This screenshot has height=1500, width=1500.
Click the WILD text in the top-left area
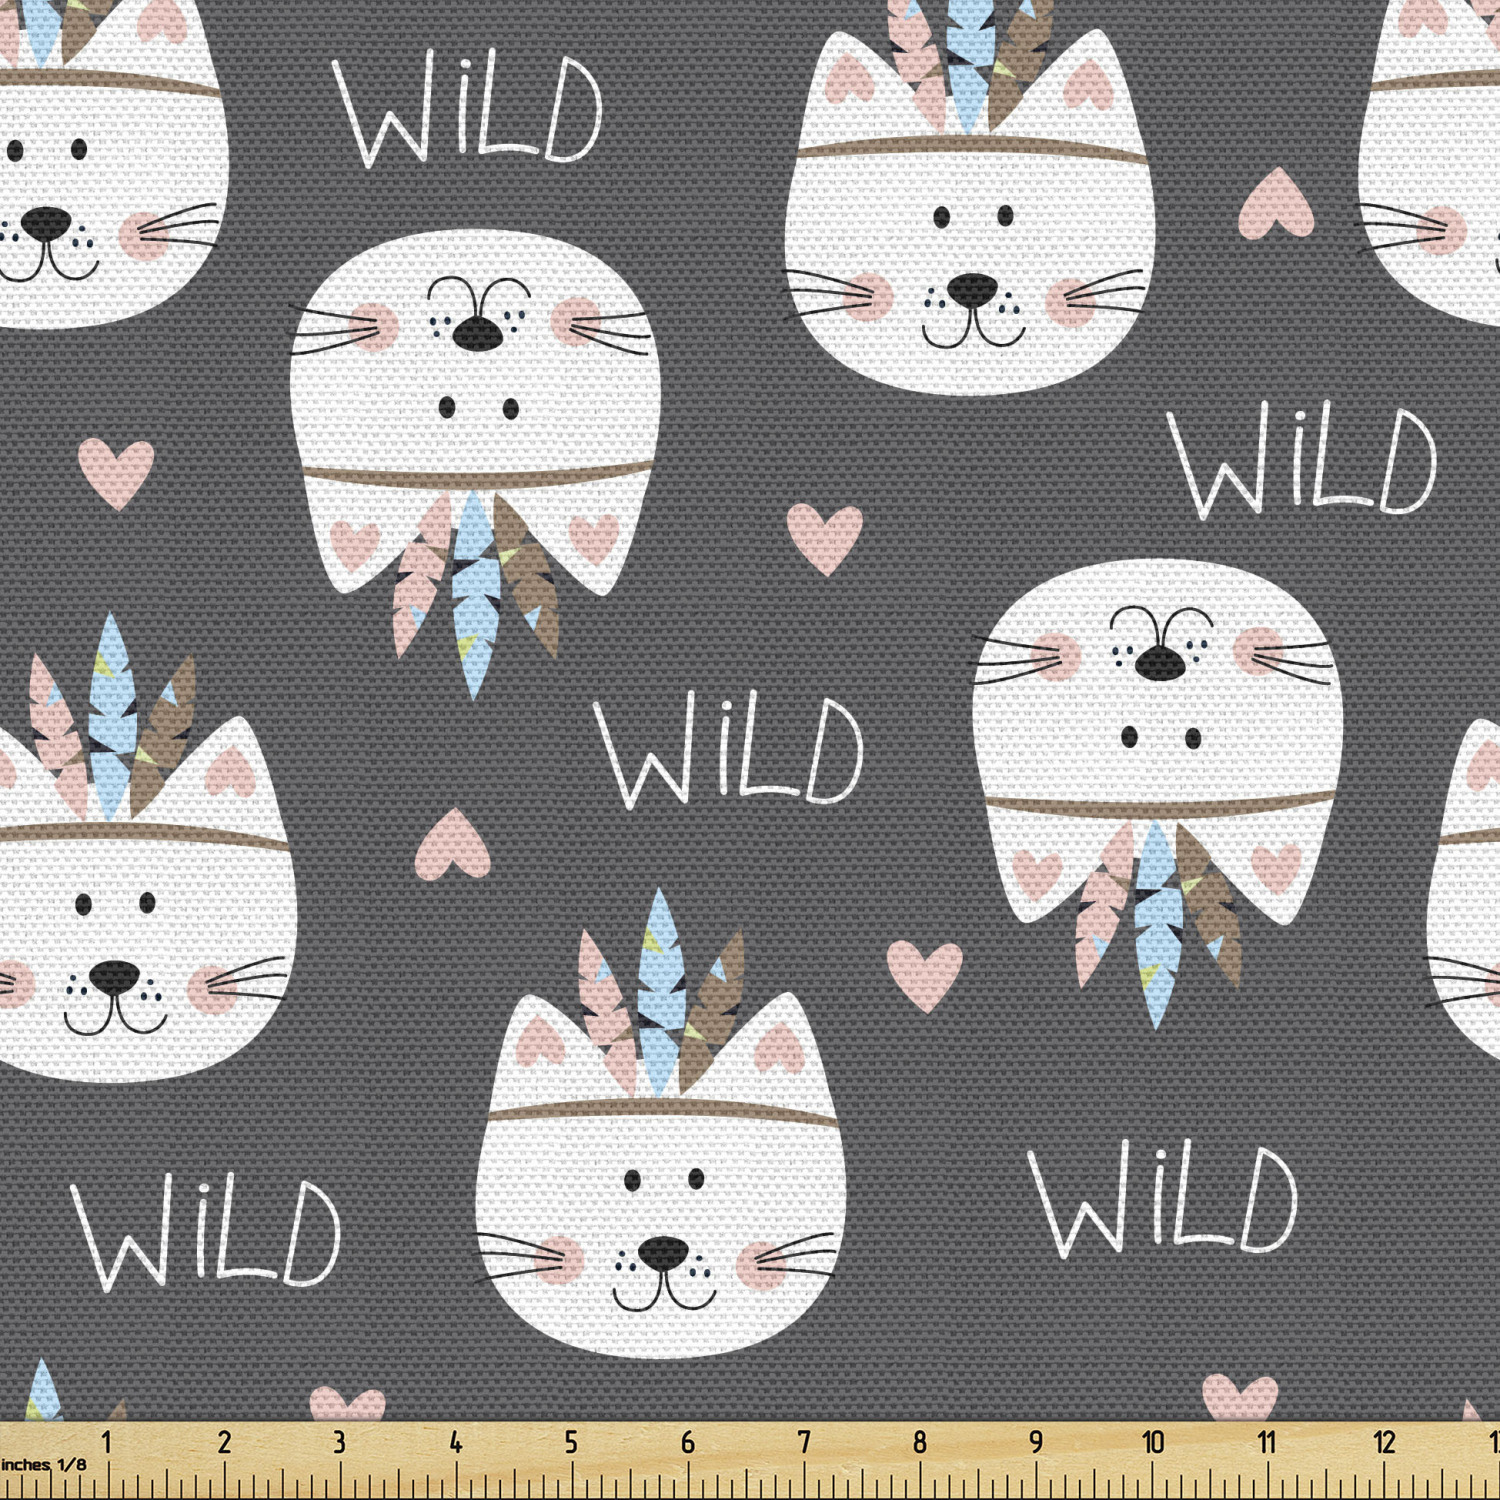click(x=468, y=108)
